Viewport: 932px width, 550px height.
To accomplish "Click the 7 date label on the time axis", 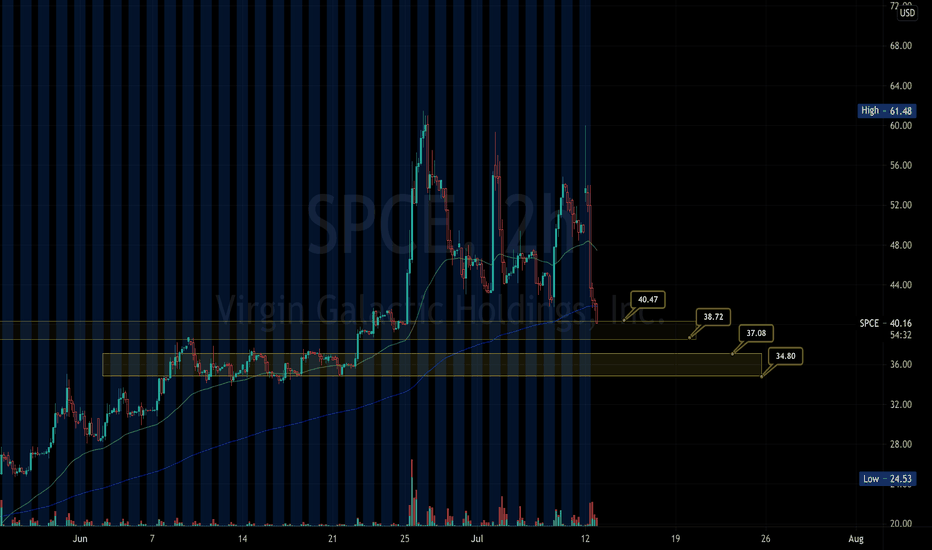I will pyautogui.click(x=152, y=539).
